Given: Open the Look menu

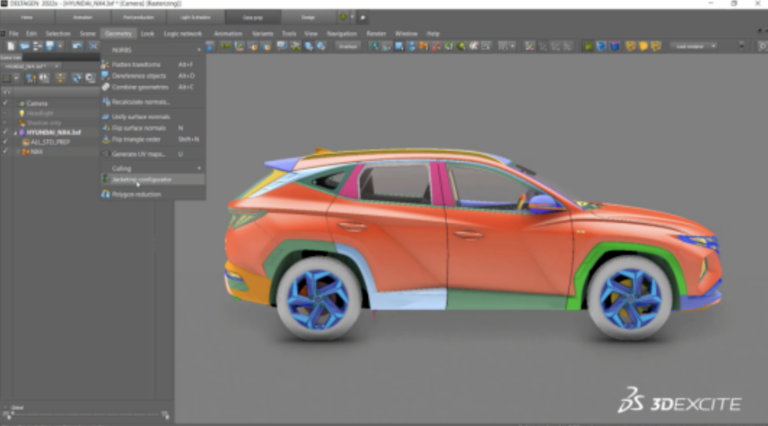Looking at the screenshot, I should 147,33.
